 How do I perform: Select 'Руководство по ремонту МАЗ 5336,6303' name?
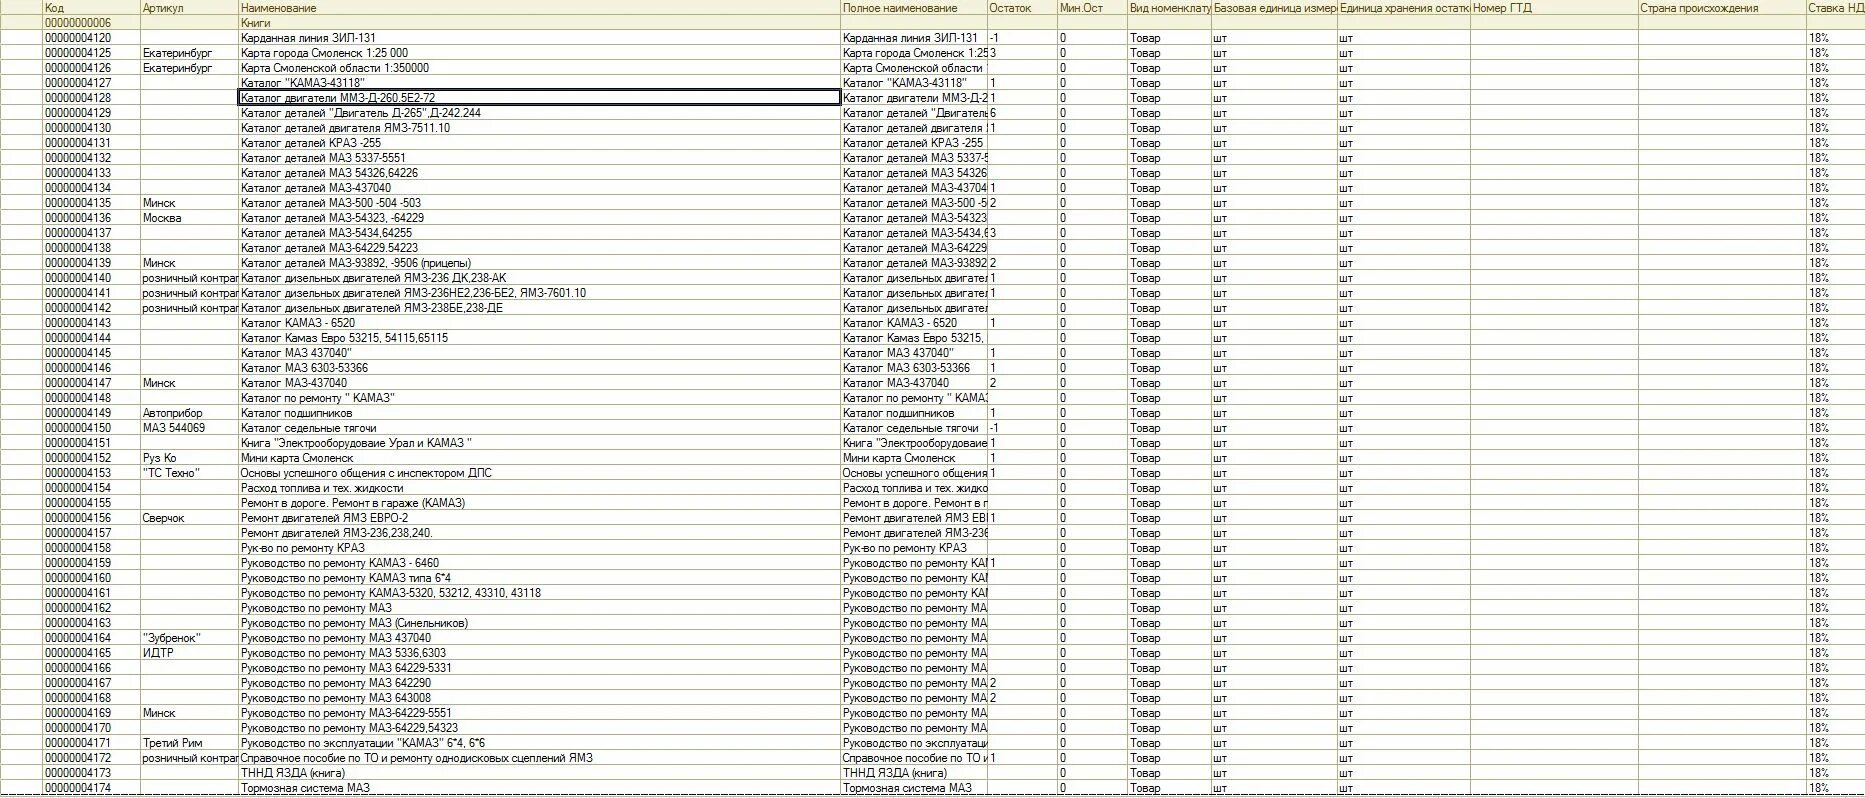click(x=539, y=653)
